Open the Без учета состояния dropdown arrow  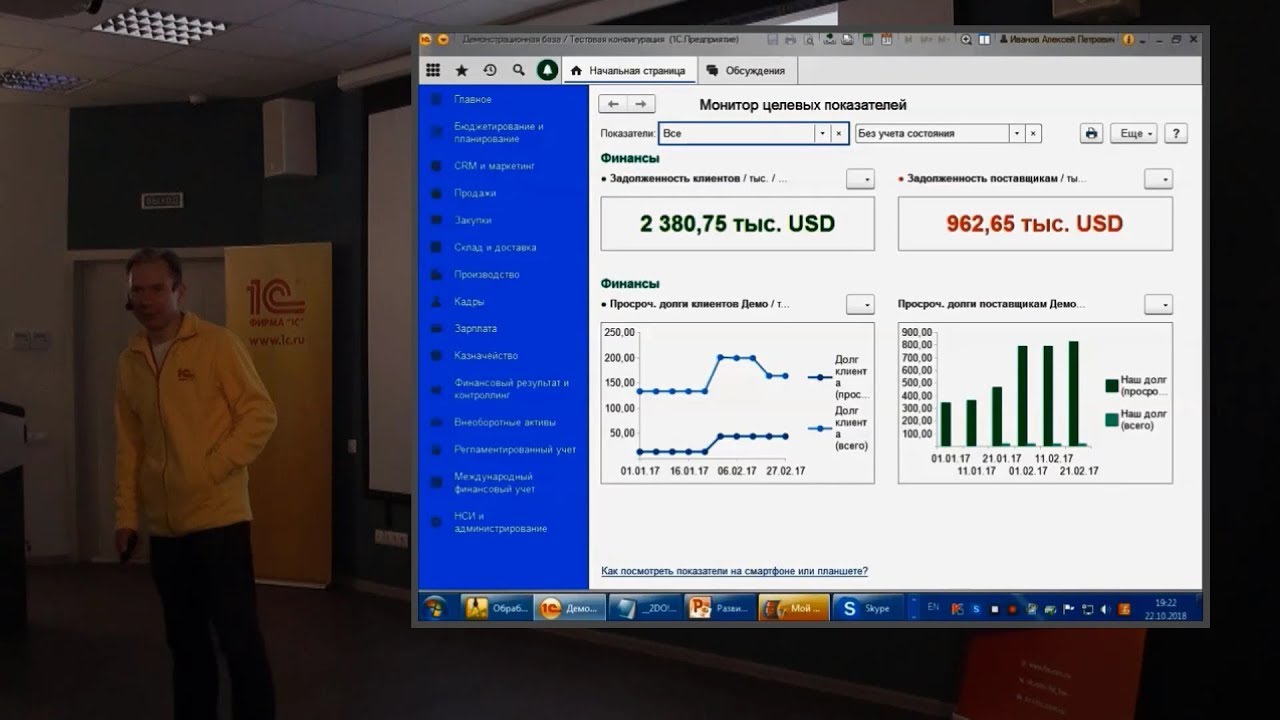tap(1018, 133)
